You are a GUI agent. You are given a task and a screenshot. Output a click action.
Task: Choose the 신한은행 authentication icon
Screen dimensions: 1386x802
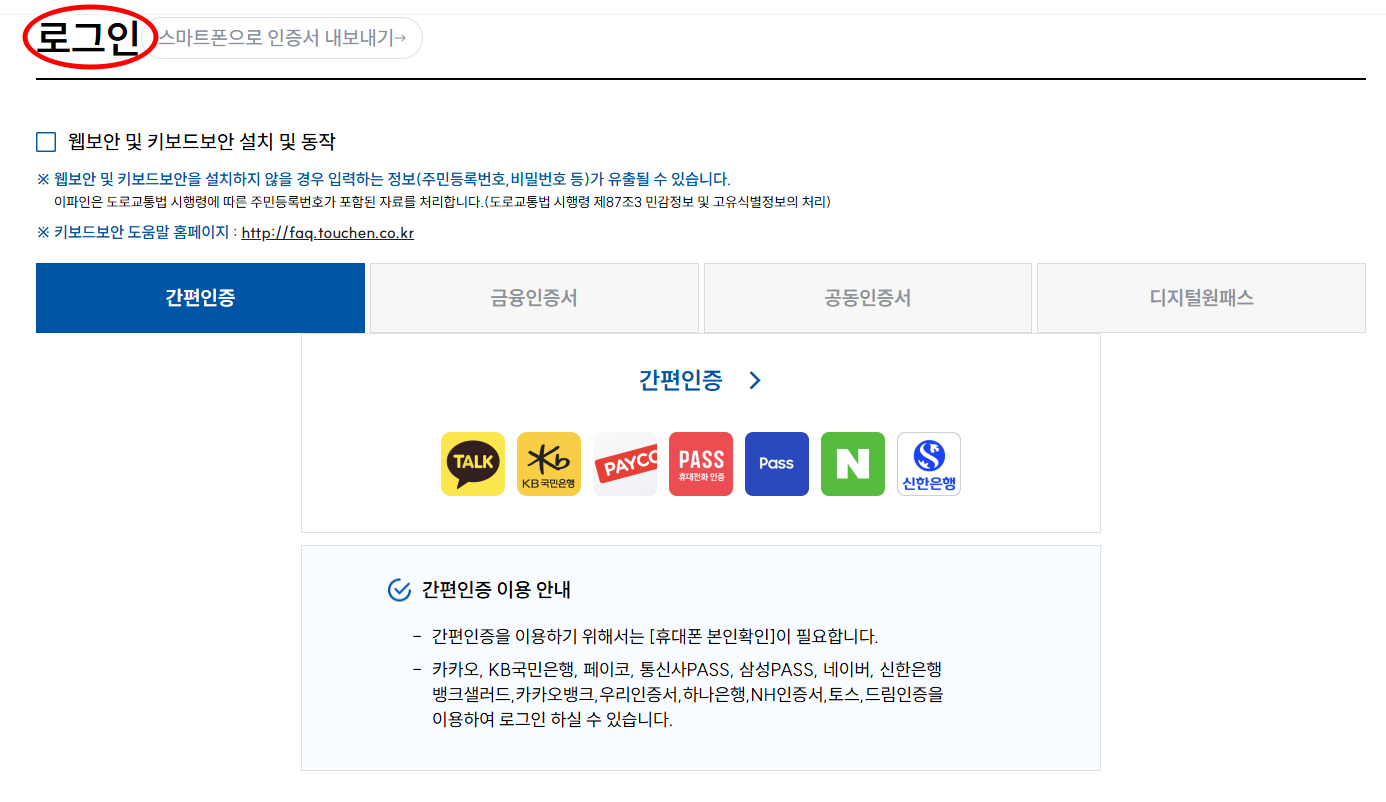click(x=928, y=463)
